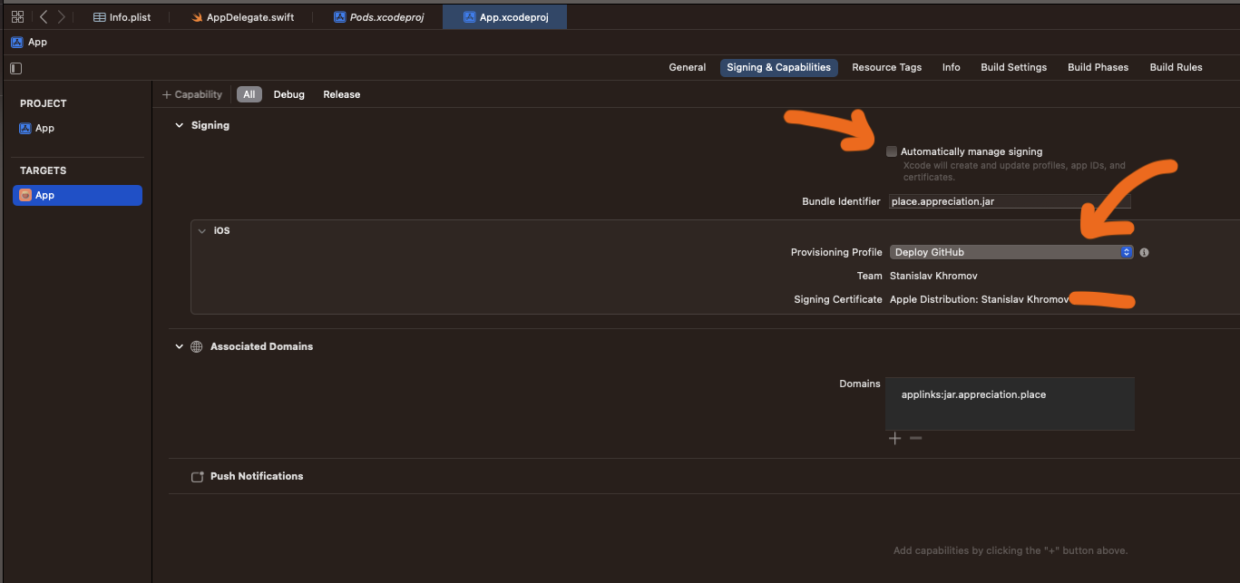
Task: Enable Automatically manage signing checkbox
Action: point(891,152)
